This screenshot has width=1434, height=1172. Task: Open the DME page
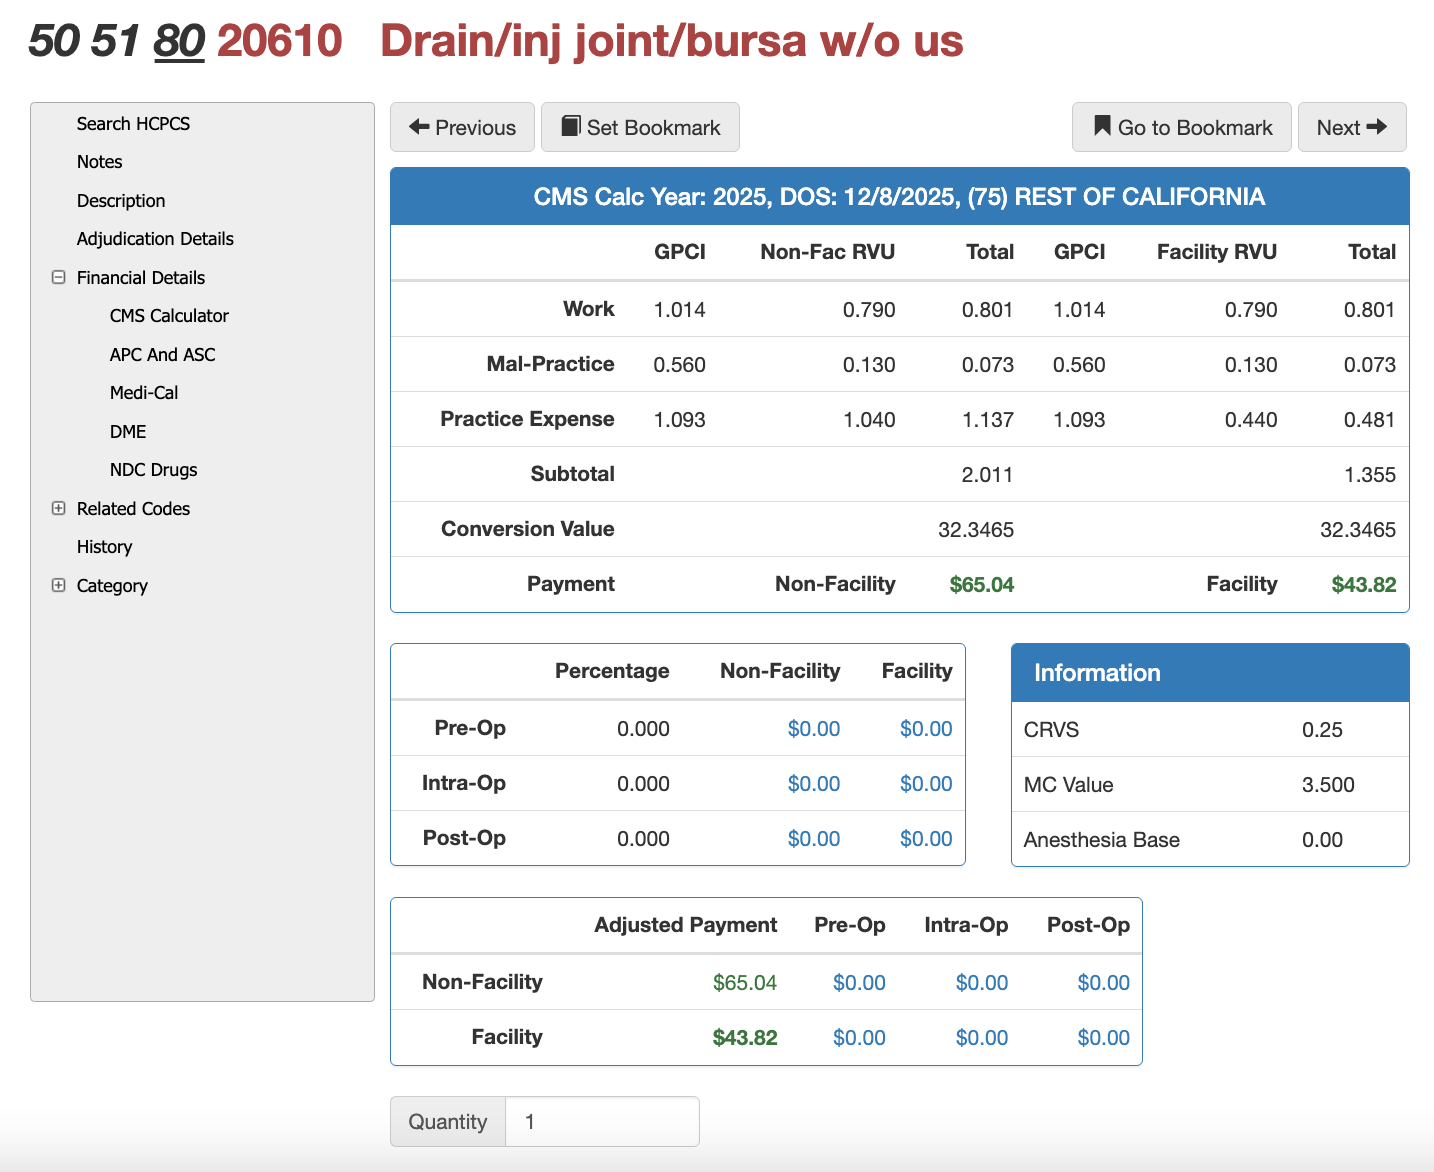[x=127, y=431]
